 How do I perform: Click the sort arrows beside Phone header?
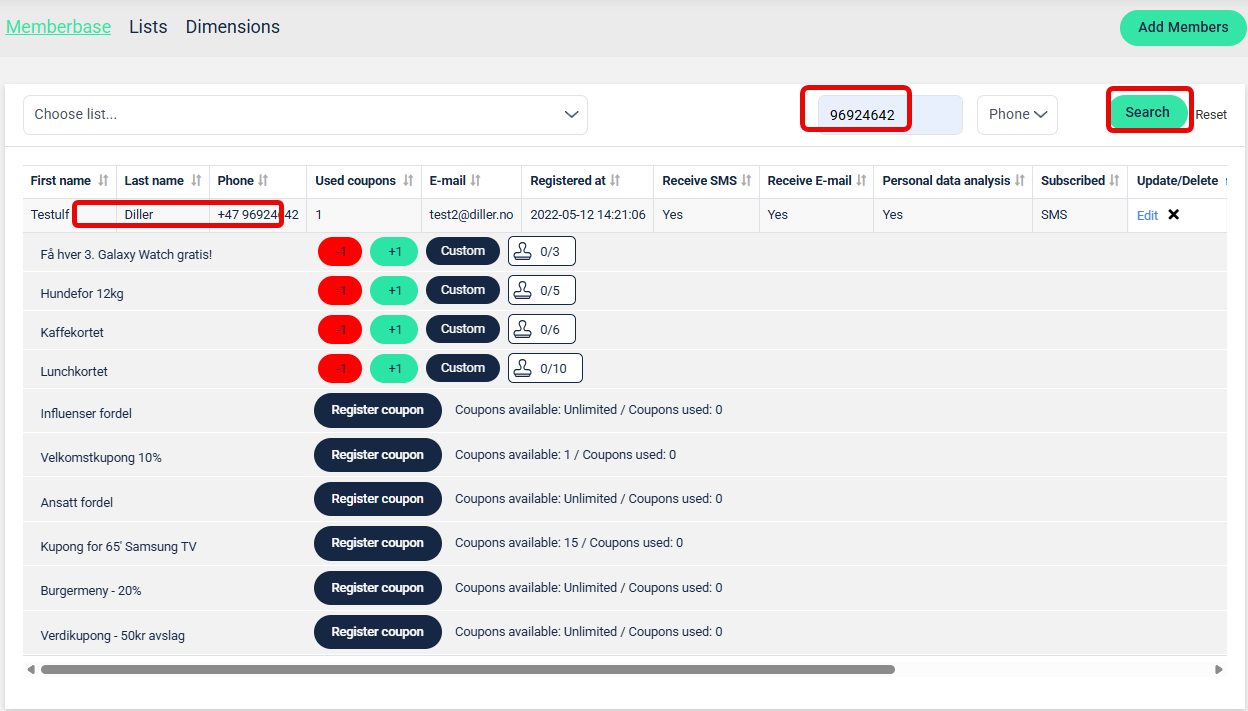[x=263, y=181]
